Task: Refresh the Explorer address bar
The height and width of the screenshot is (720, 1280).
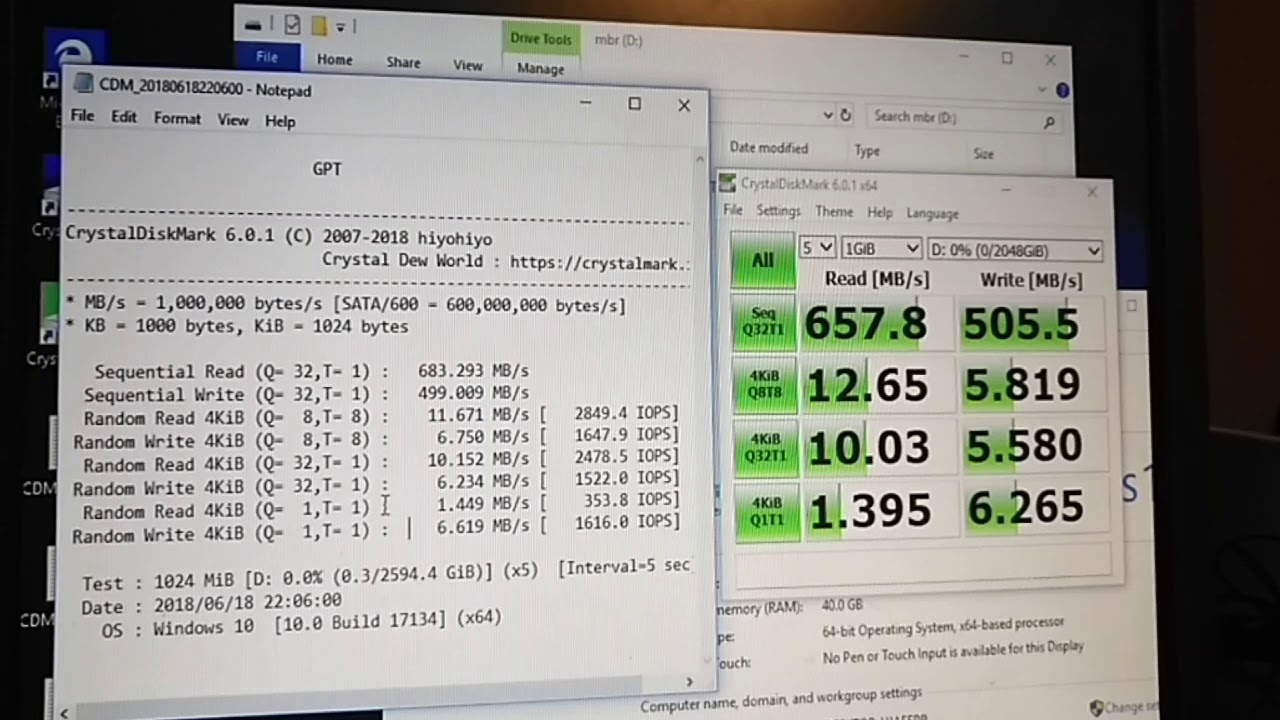Action: [x=845, y=115]
